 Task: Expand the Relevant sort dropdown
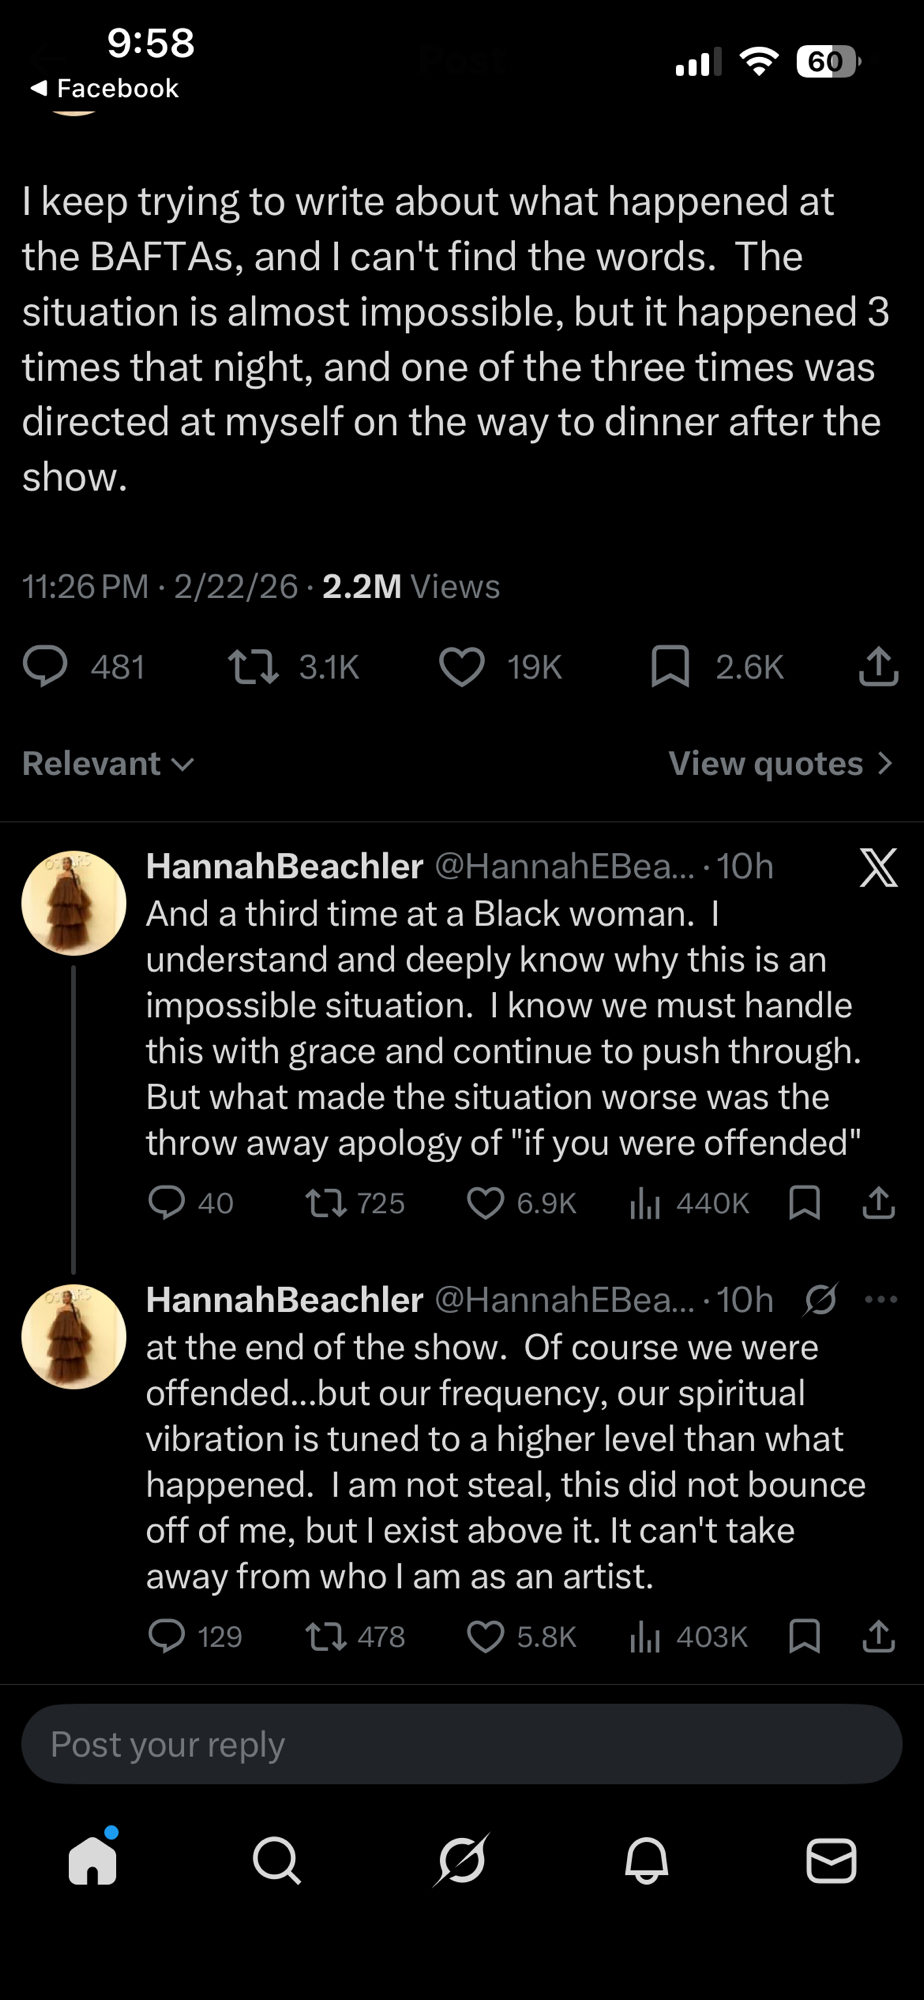click(108, 764)
